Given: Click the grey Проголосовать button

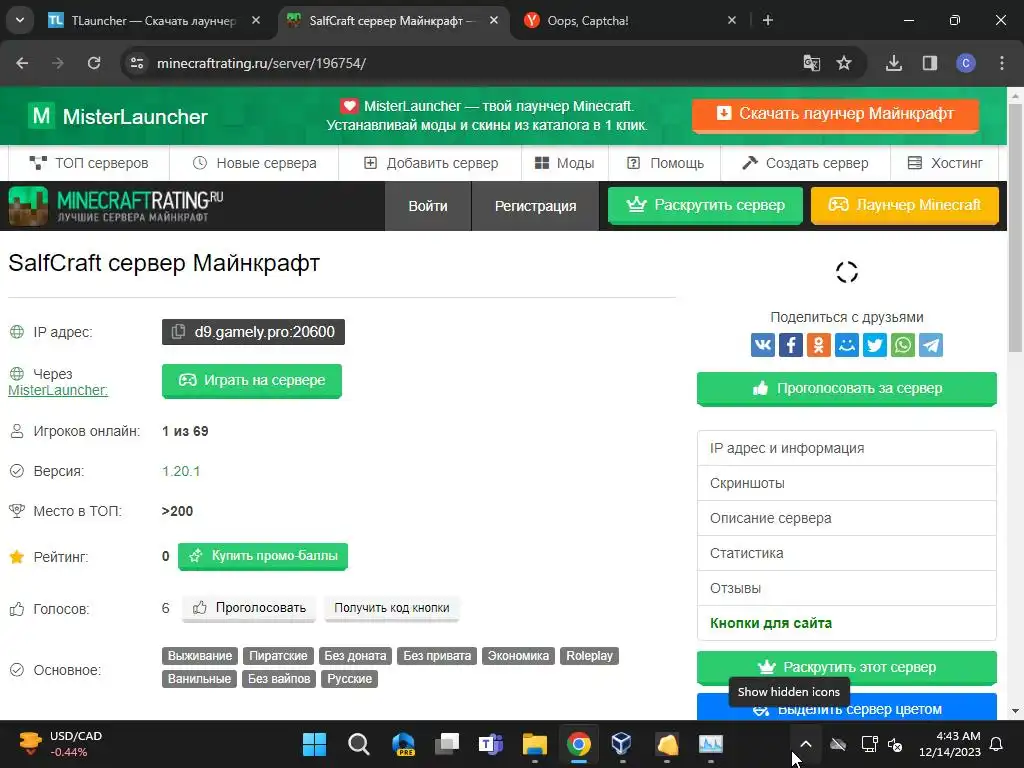Looking at the screenshot, I should pos(249,608).
